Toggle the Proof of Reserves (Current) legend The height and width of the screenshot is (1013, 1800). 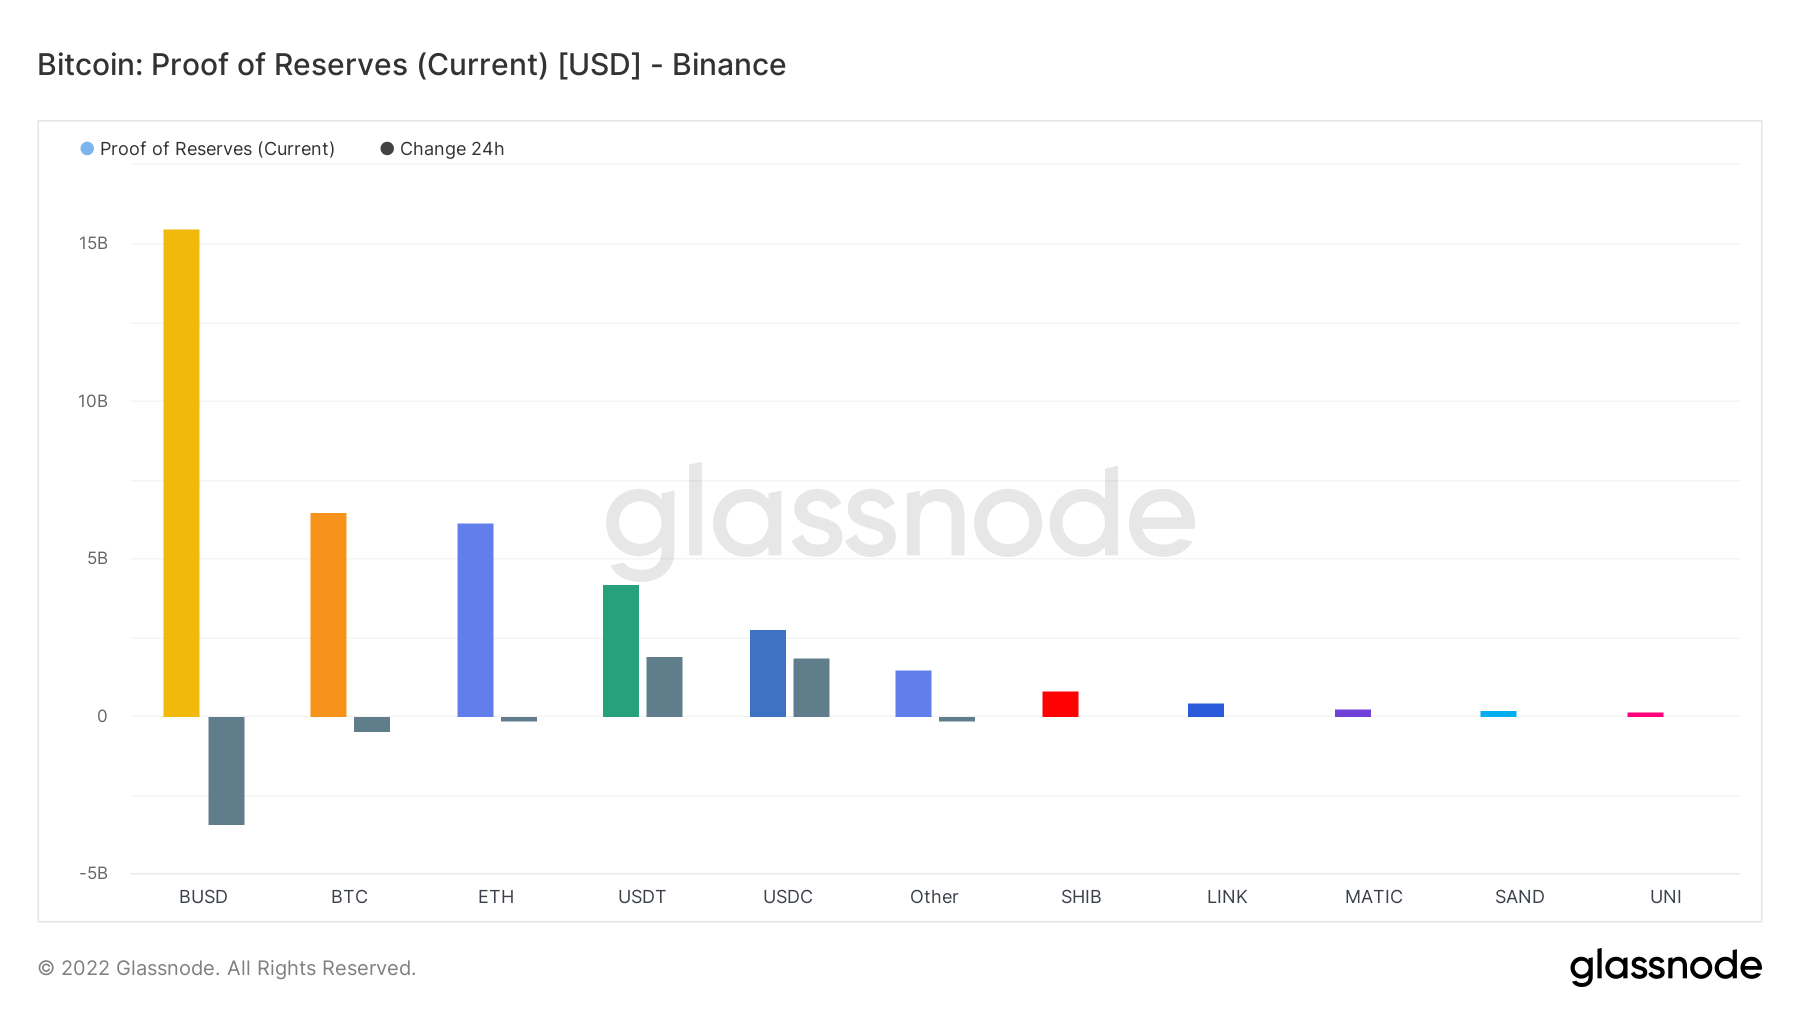[217, 149]
